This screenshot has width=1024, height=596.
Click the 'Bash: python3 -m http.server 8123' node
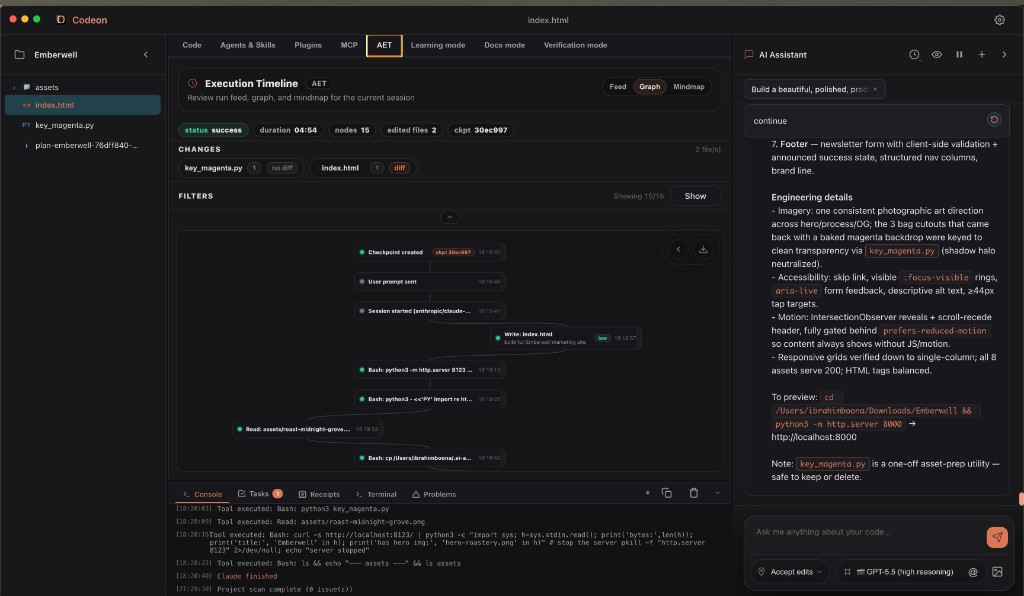point(430,369)
